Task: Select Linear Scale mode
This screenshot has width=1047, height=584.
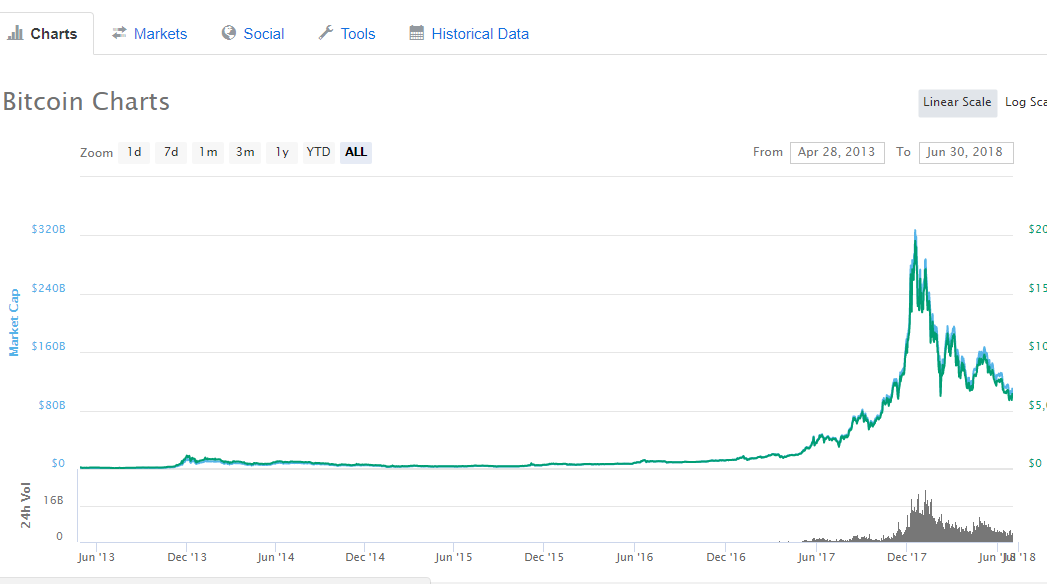Action: [x=958, y=103]
